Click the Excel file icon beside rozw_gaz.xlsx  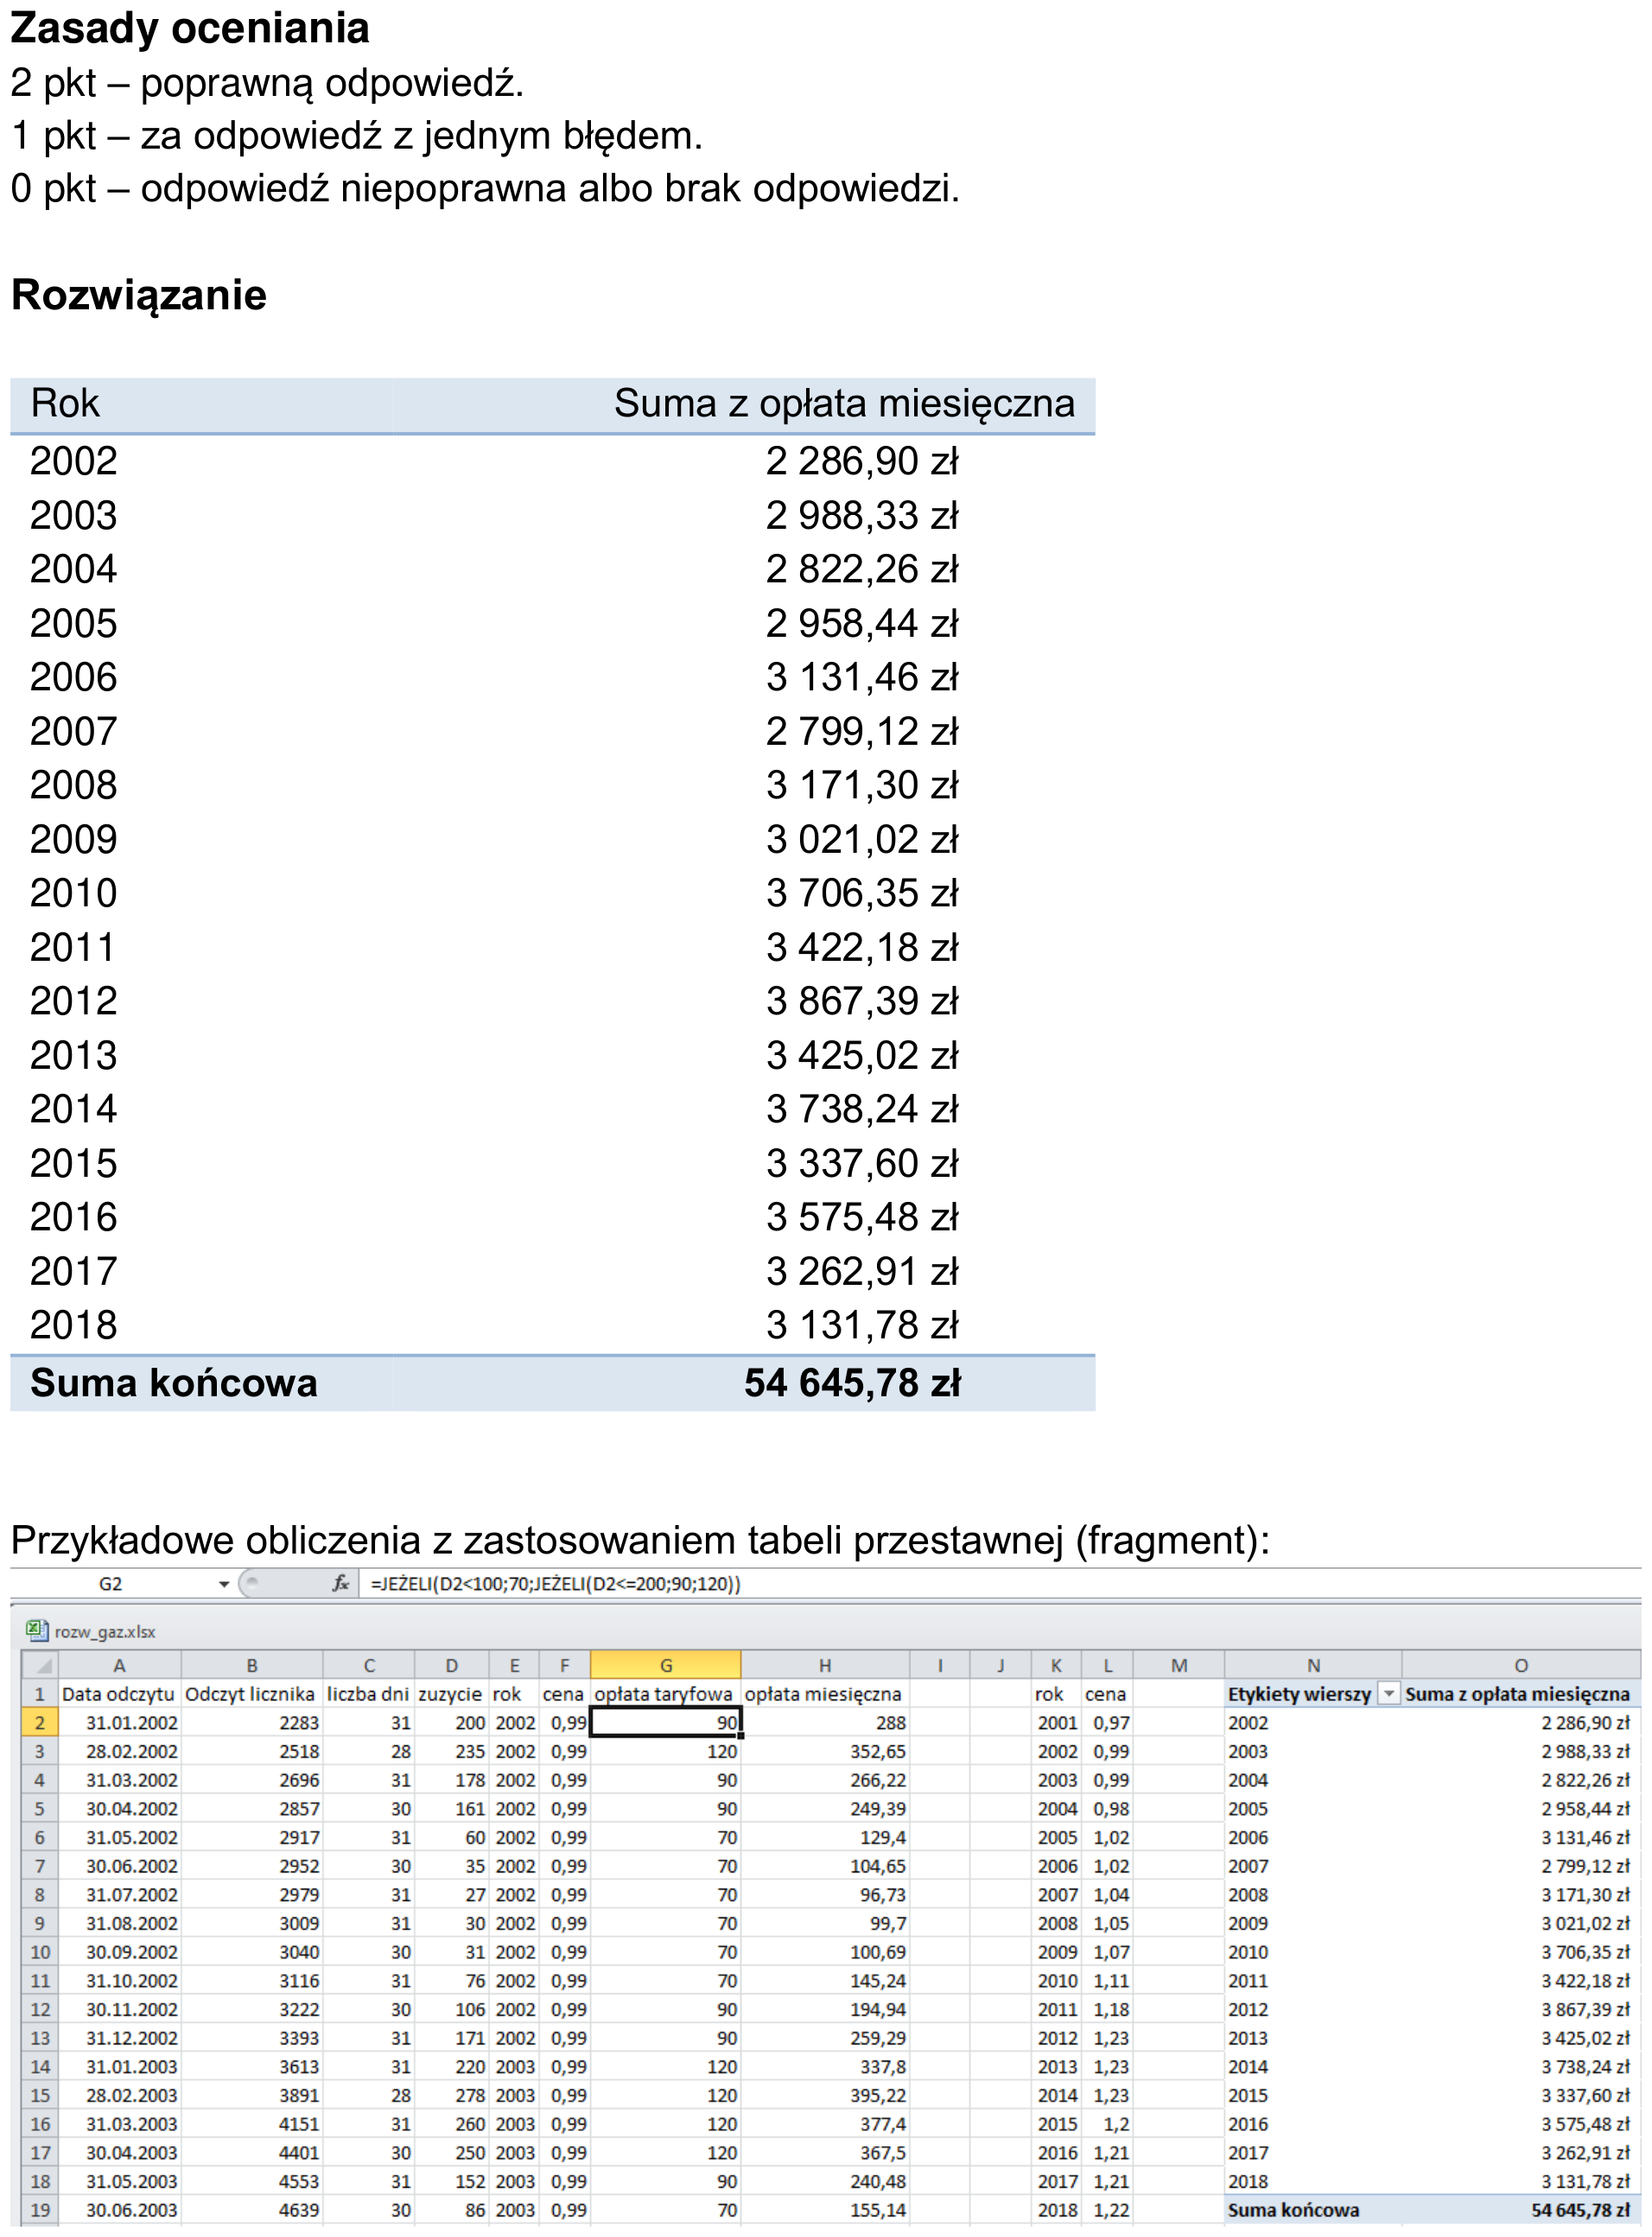coord(36,1631)
